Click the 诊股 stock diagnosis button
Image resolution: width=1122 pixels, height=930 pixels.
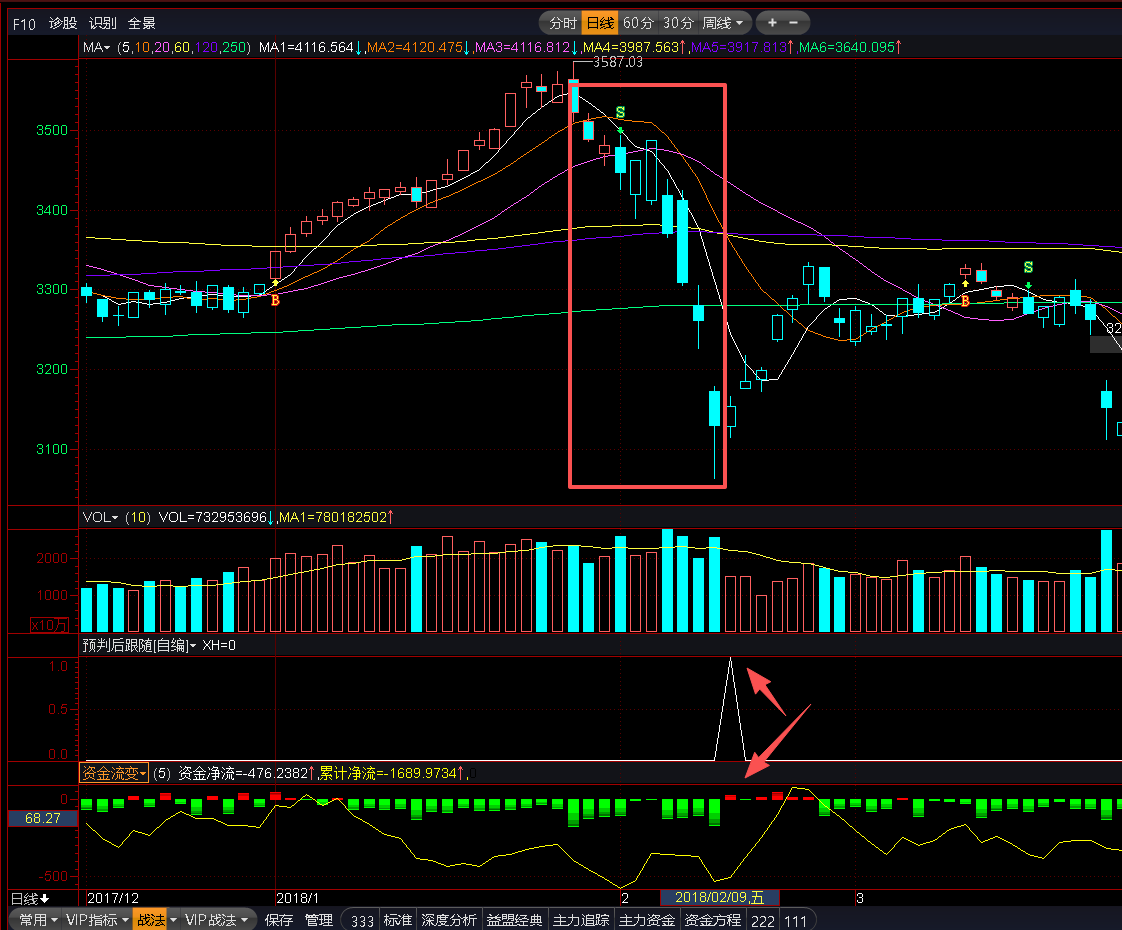click(x=63, y=23)
